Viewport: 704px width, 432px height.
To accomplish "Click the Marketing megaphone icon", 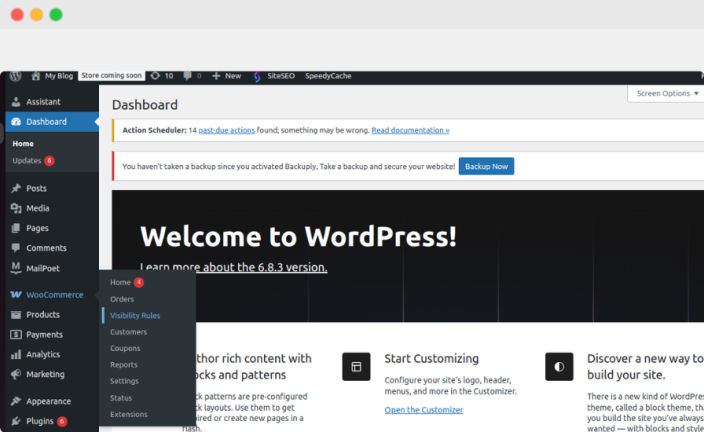I will [x=16, y=374].
